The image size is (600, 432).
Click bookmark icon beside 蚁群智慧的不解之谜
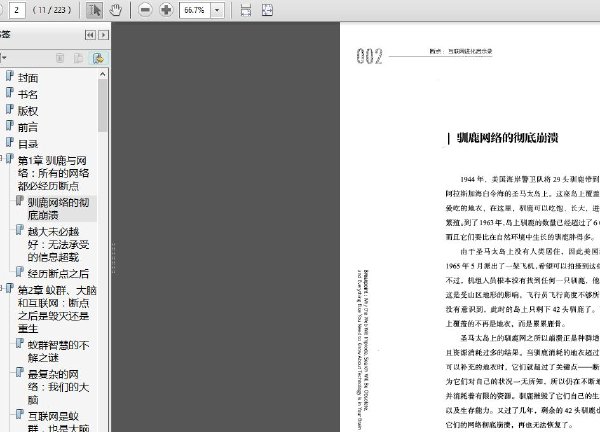(x=20, y=344)
